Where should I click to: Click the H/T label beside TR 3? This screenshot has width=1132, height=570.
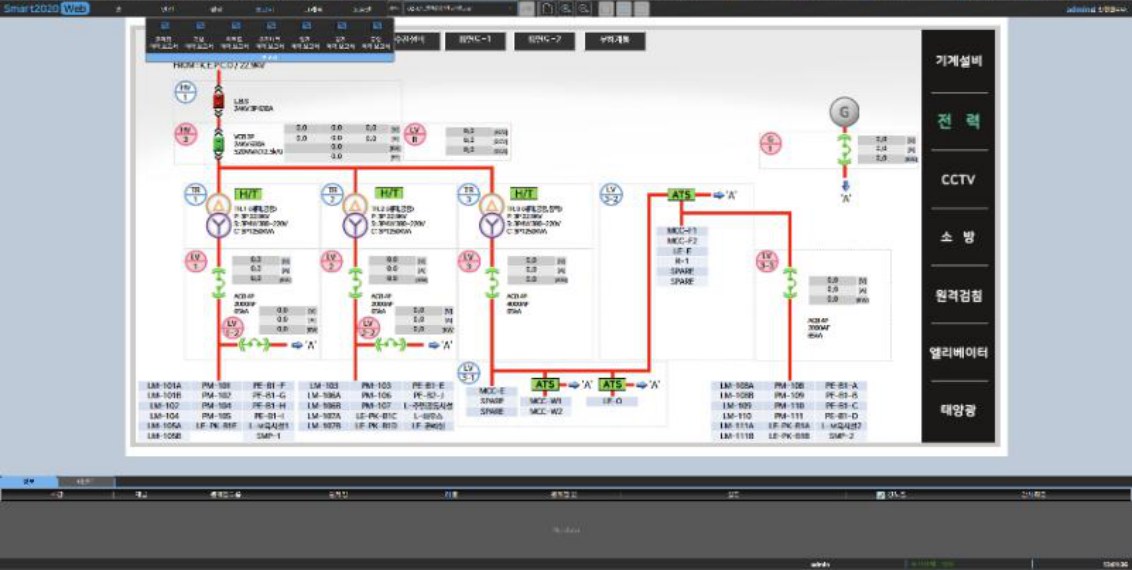[x=525, y=193]
